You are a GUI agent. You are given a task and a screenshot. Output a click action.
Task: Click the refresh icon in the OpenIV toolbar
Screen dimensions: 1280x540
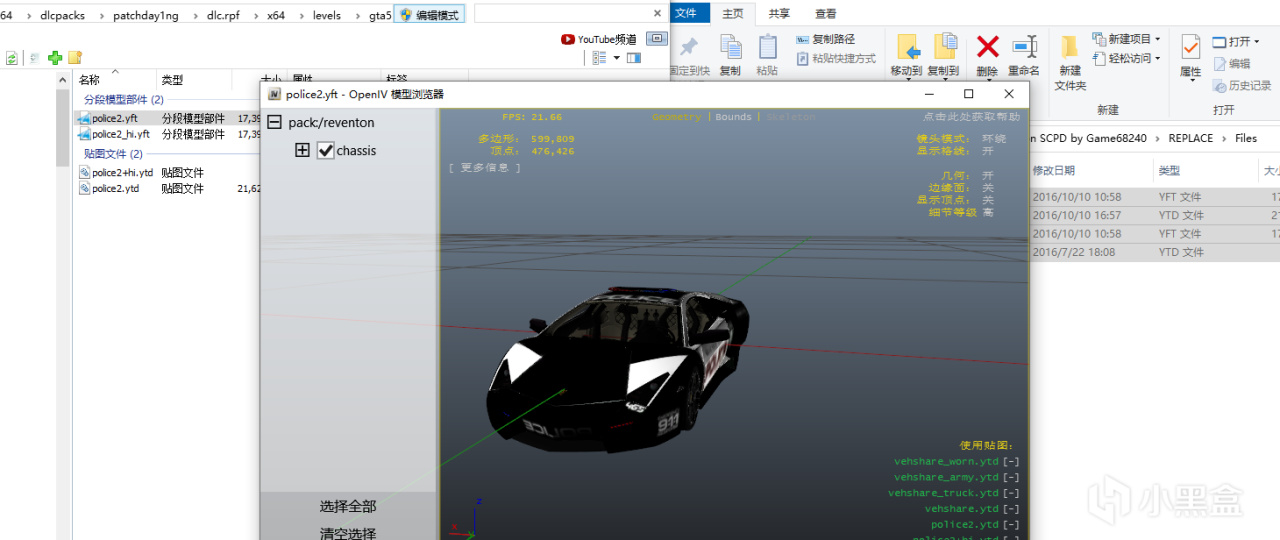tap(11, 58)
